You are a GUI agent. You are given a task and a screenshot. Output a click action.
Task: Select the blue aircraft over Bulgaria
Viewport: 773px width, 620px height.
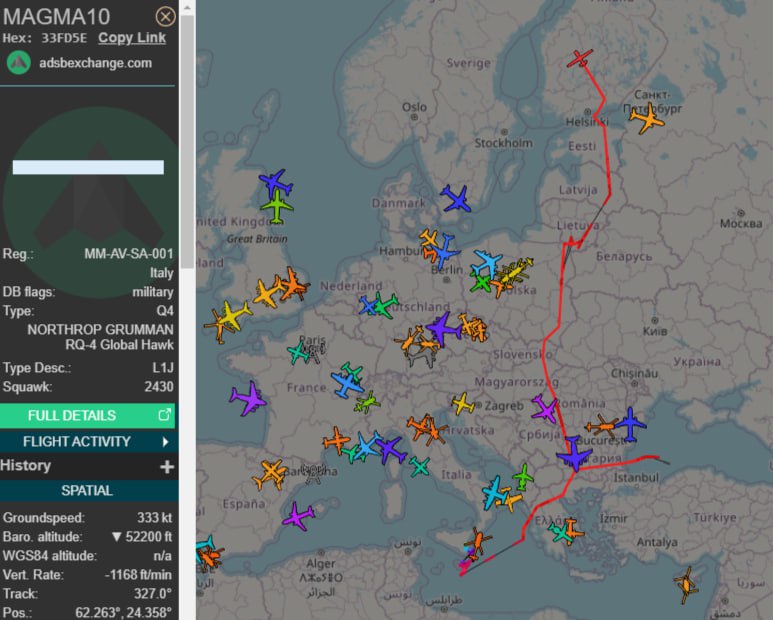[x=574, y=453]
